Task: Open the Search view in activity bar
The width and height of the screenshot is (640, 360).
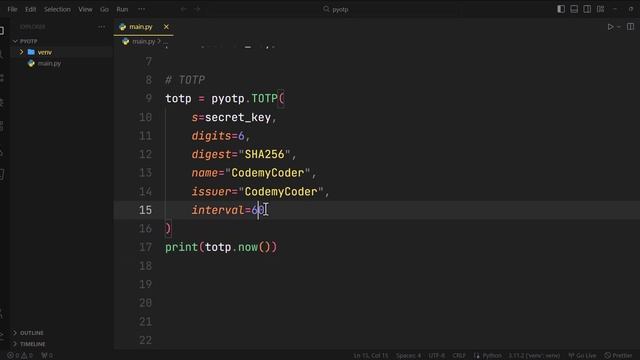Action: (2, 54)
